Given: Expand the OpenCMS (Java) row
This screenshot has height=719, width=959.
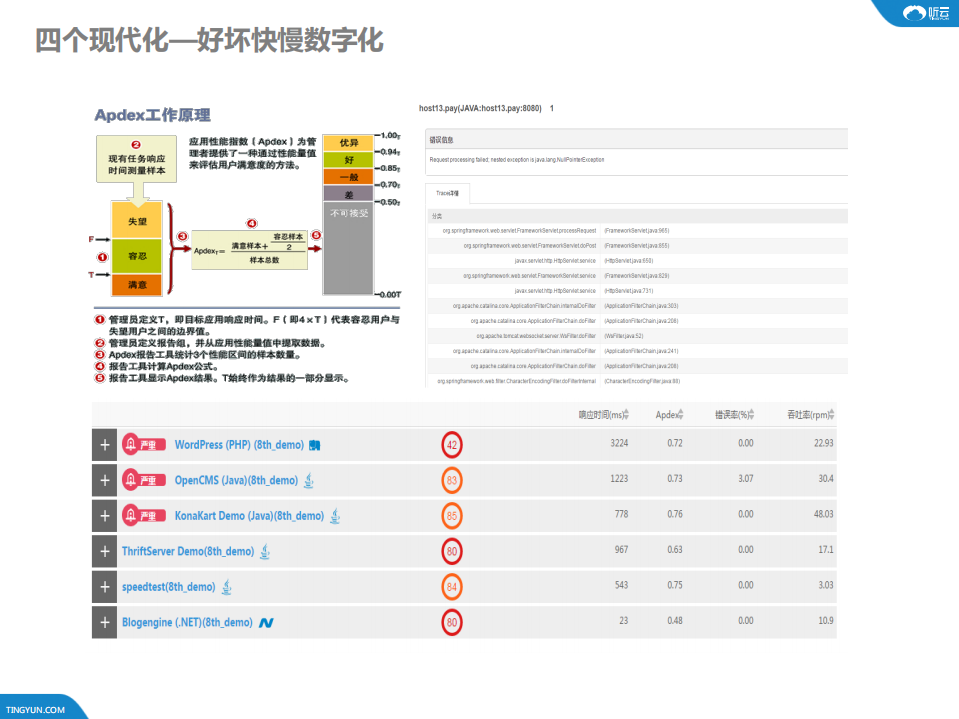Looking at the screenshot, I should point(104,480).
